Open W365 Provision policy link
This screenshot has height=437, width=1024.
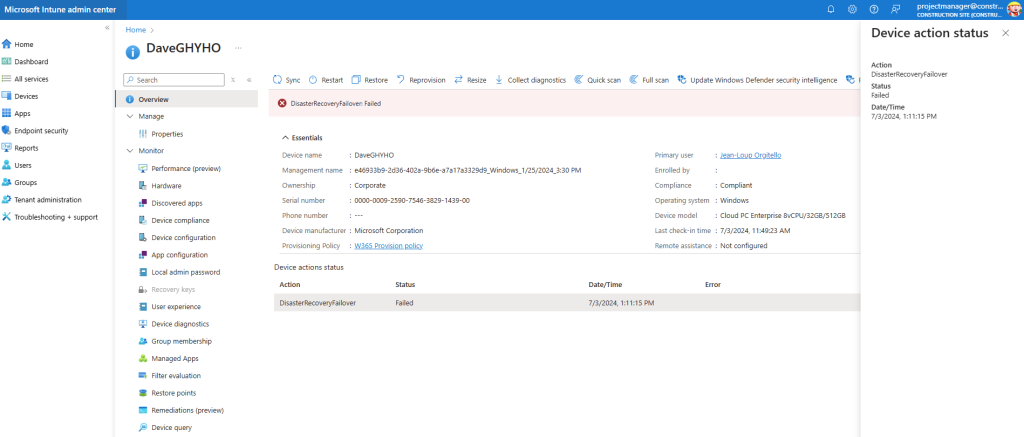(389, 246)
